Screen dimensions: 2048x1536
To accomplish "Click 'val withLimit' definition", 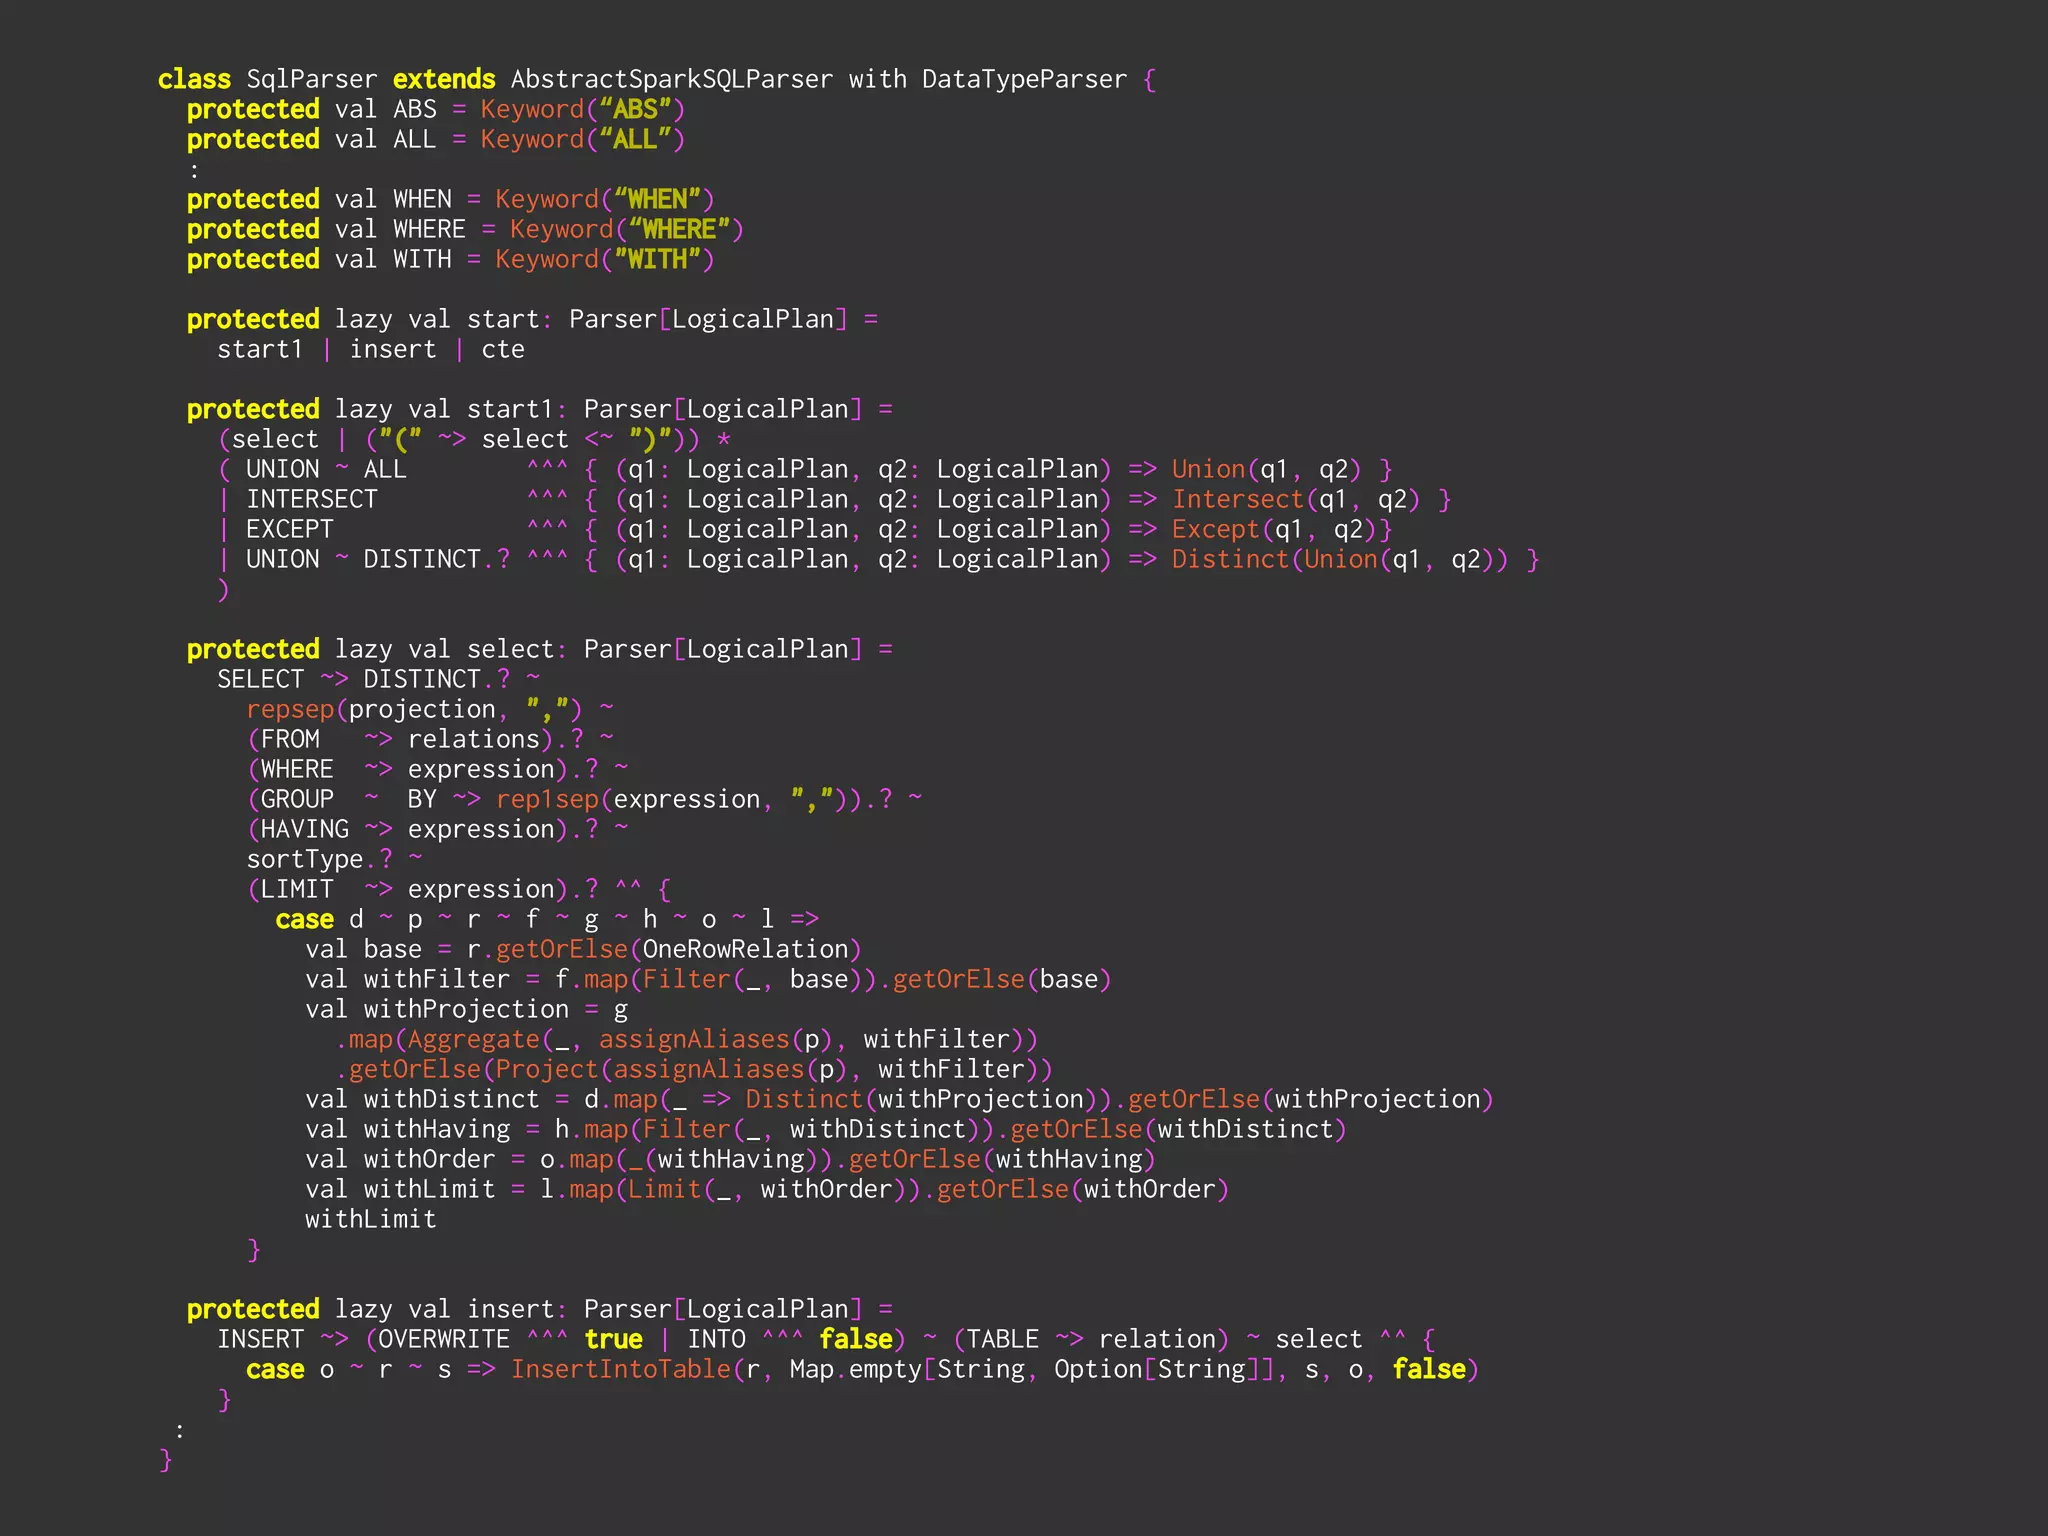I will tap(767, 1189).
